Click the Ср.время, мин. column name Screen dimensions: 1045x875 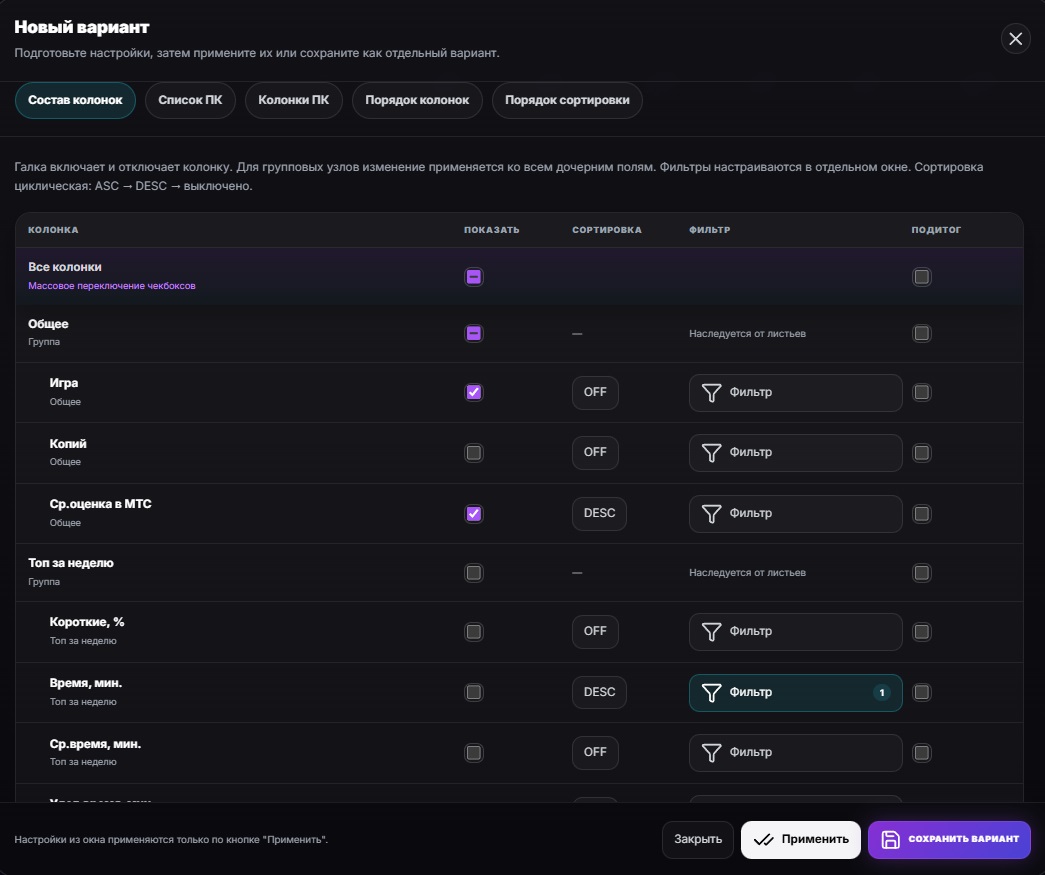(95, 744)
